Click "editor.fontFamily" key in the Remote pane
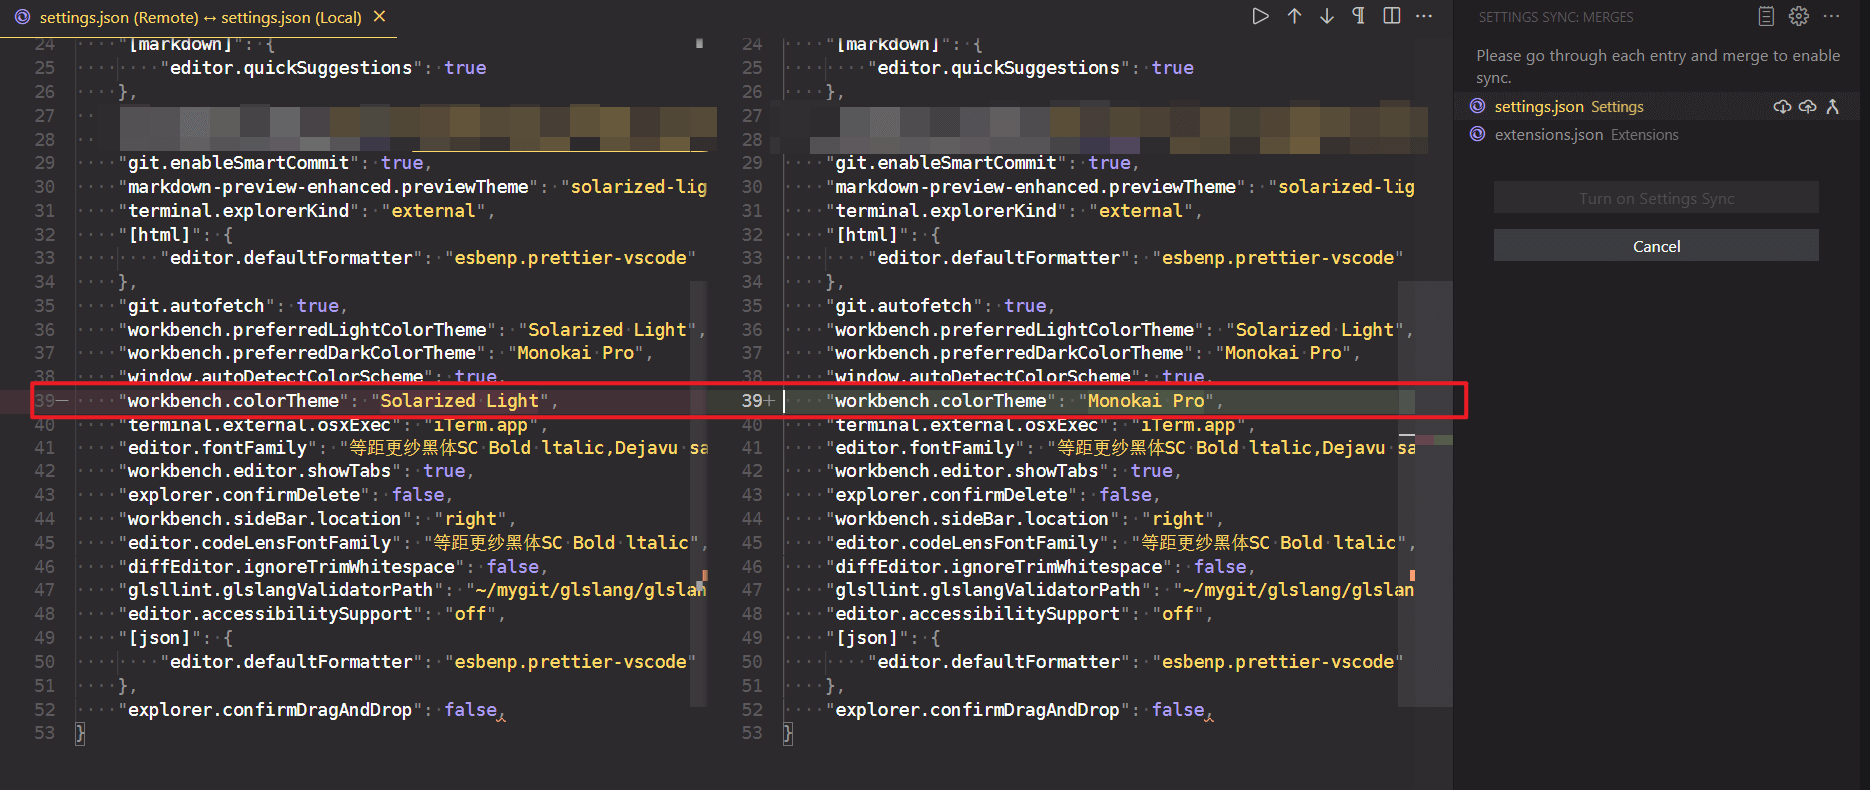Screen dimensions: 1870x790 click(218, 448)
